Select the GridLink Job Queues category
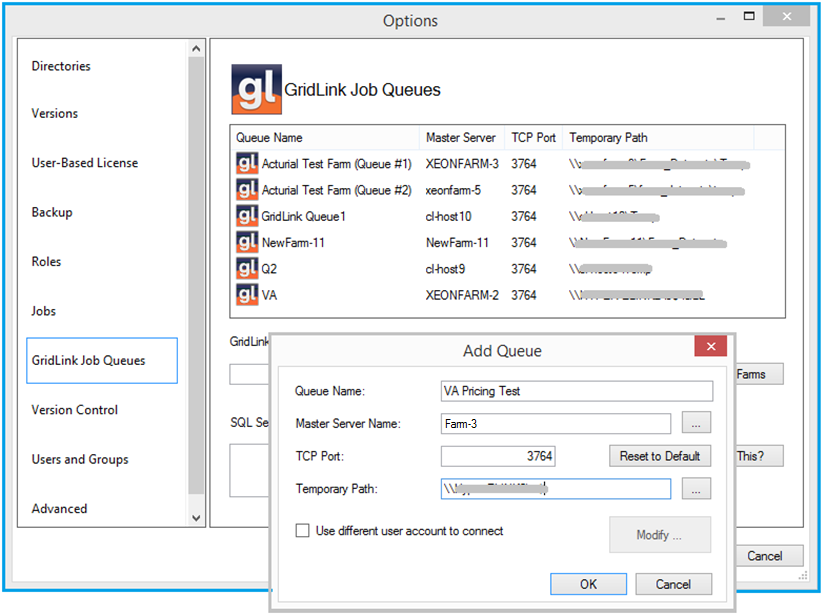 (102, 361)
